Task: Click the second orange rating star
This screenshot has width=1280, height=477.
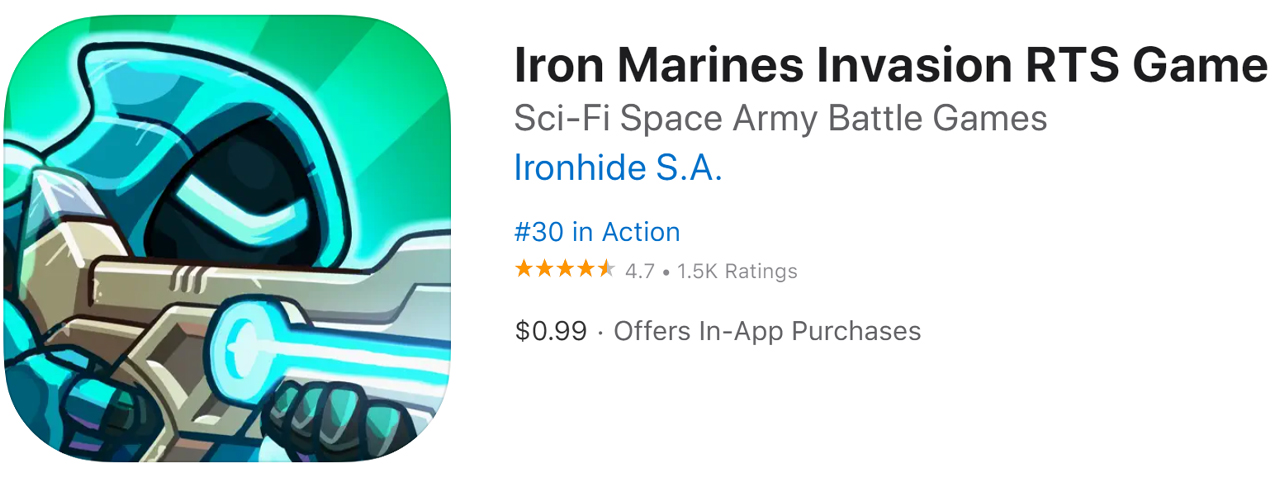Action: [544, 269]
